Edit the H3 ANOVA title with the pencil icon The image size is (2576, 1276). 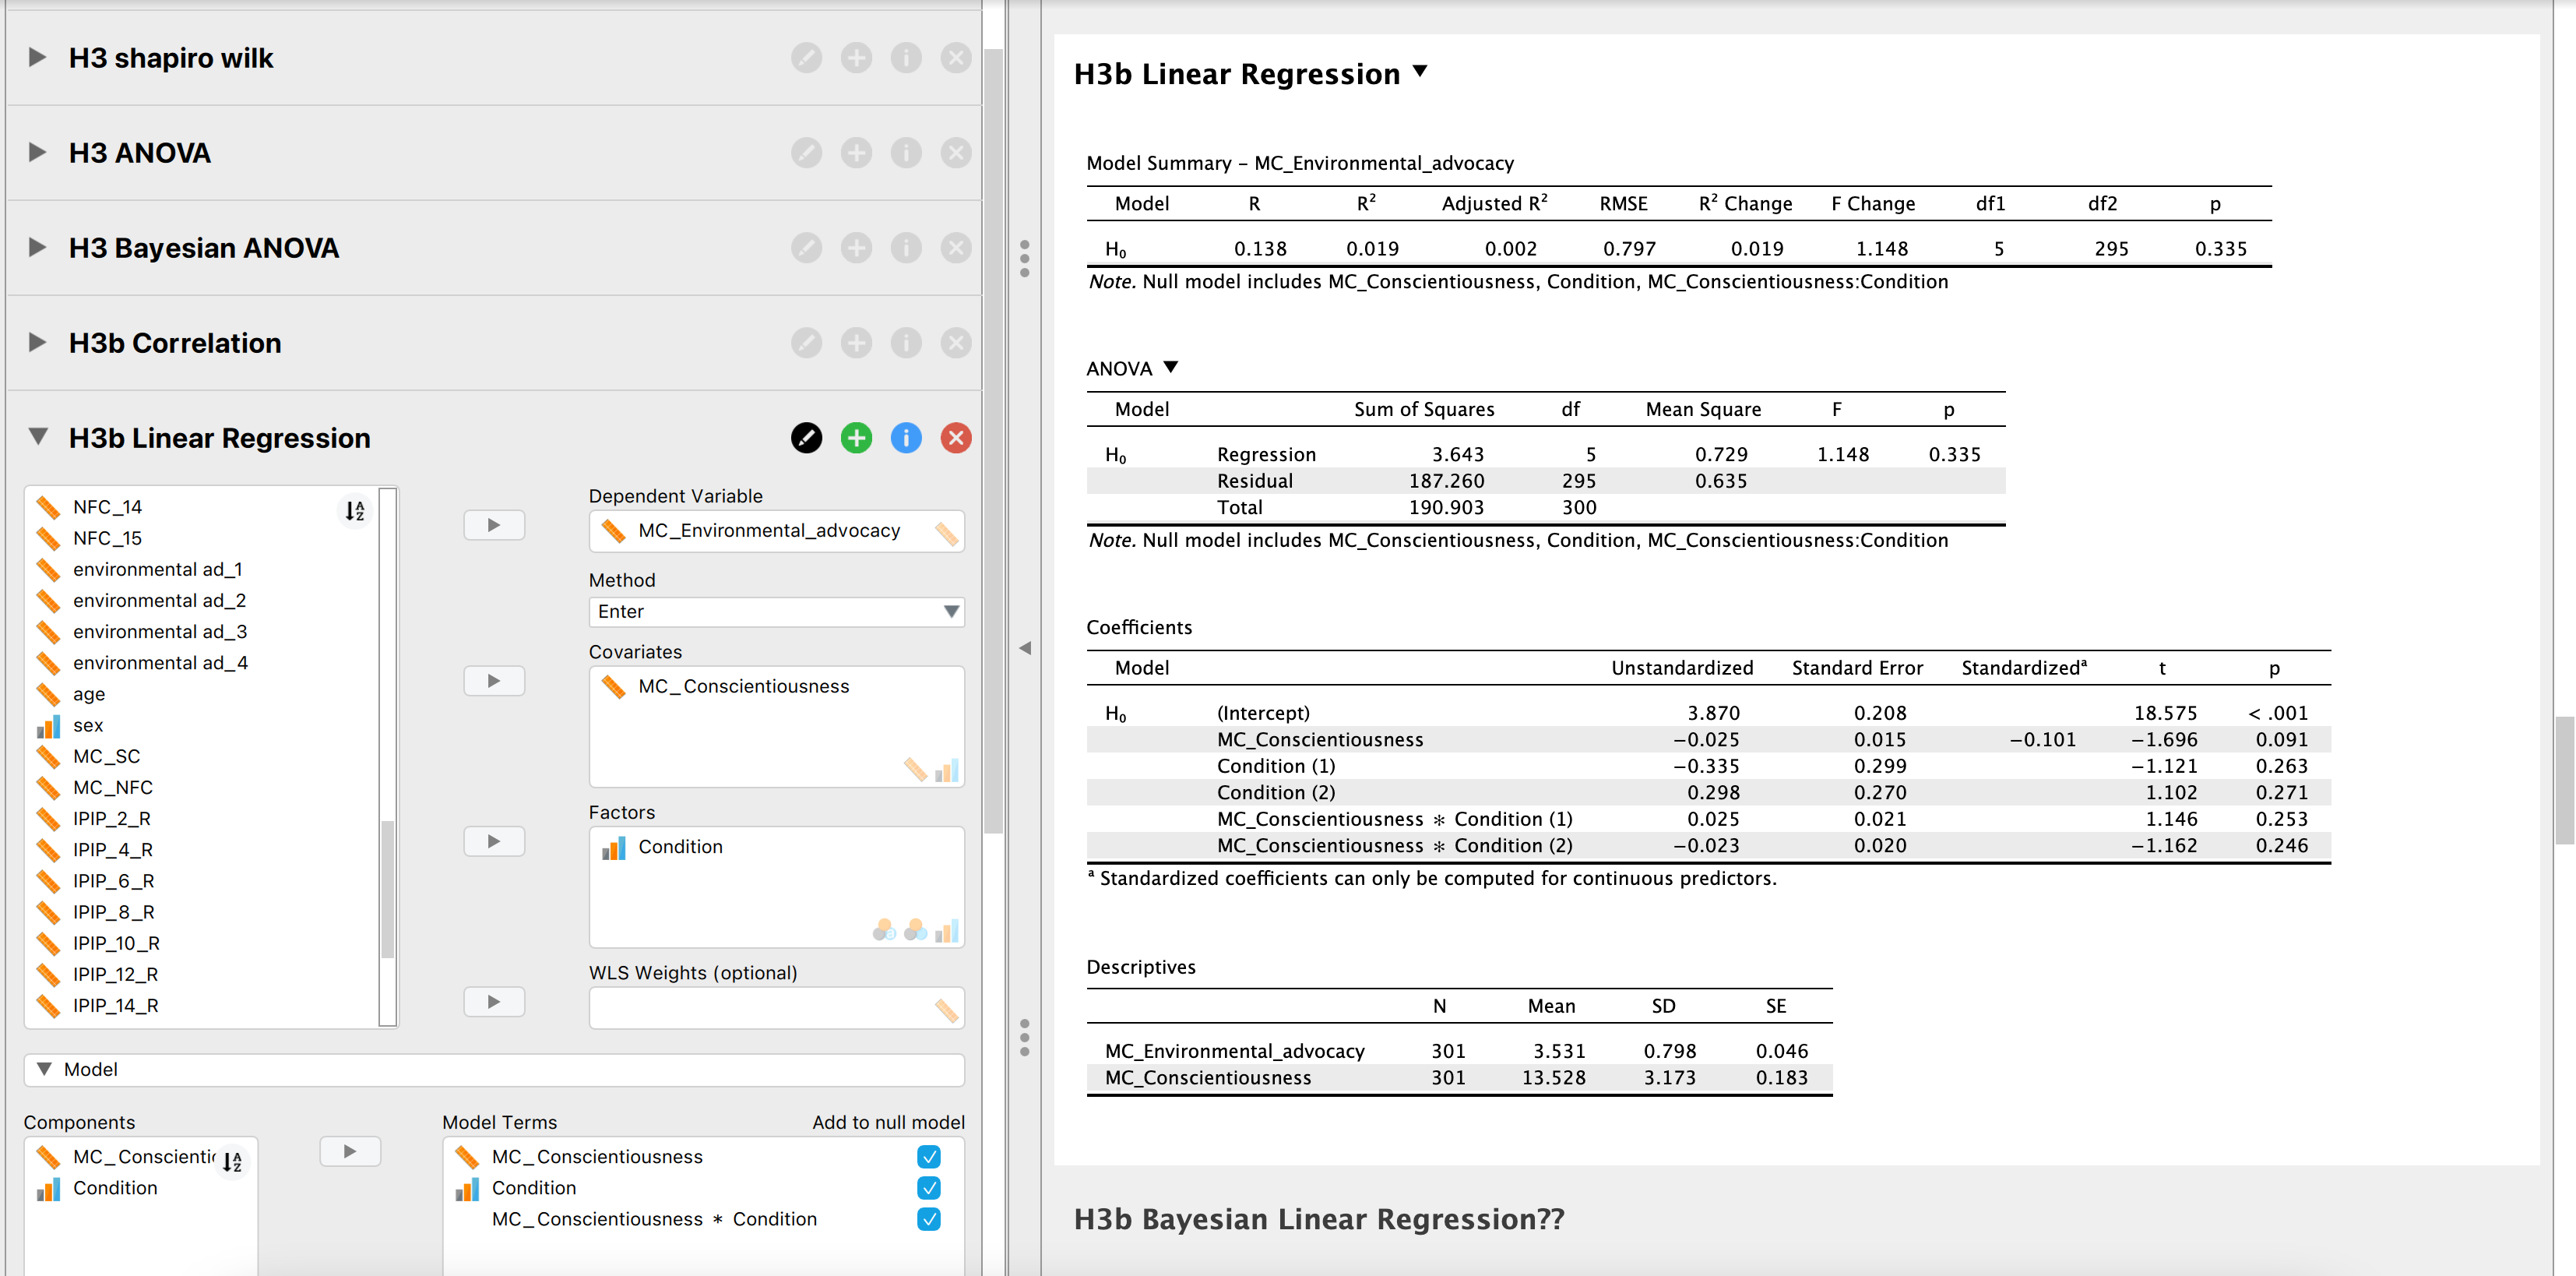pos(807,152)
